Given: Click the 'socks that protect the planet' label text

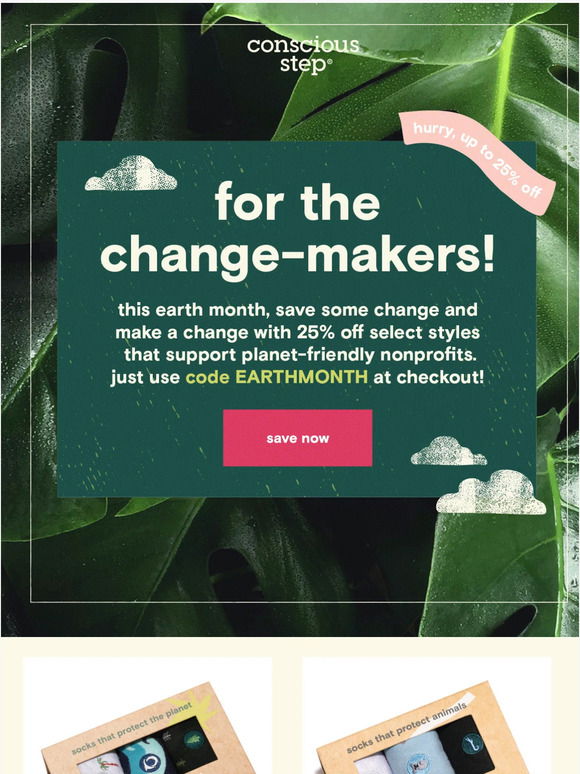Looking at the screenshot, I should pos(131,729).
